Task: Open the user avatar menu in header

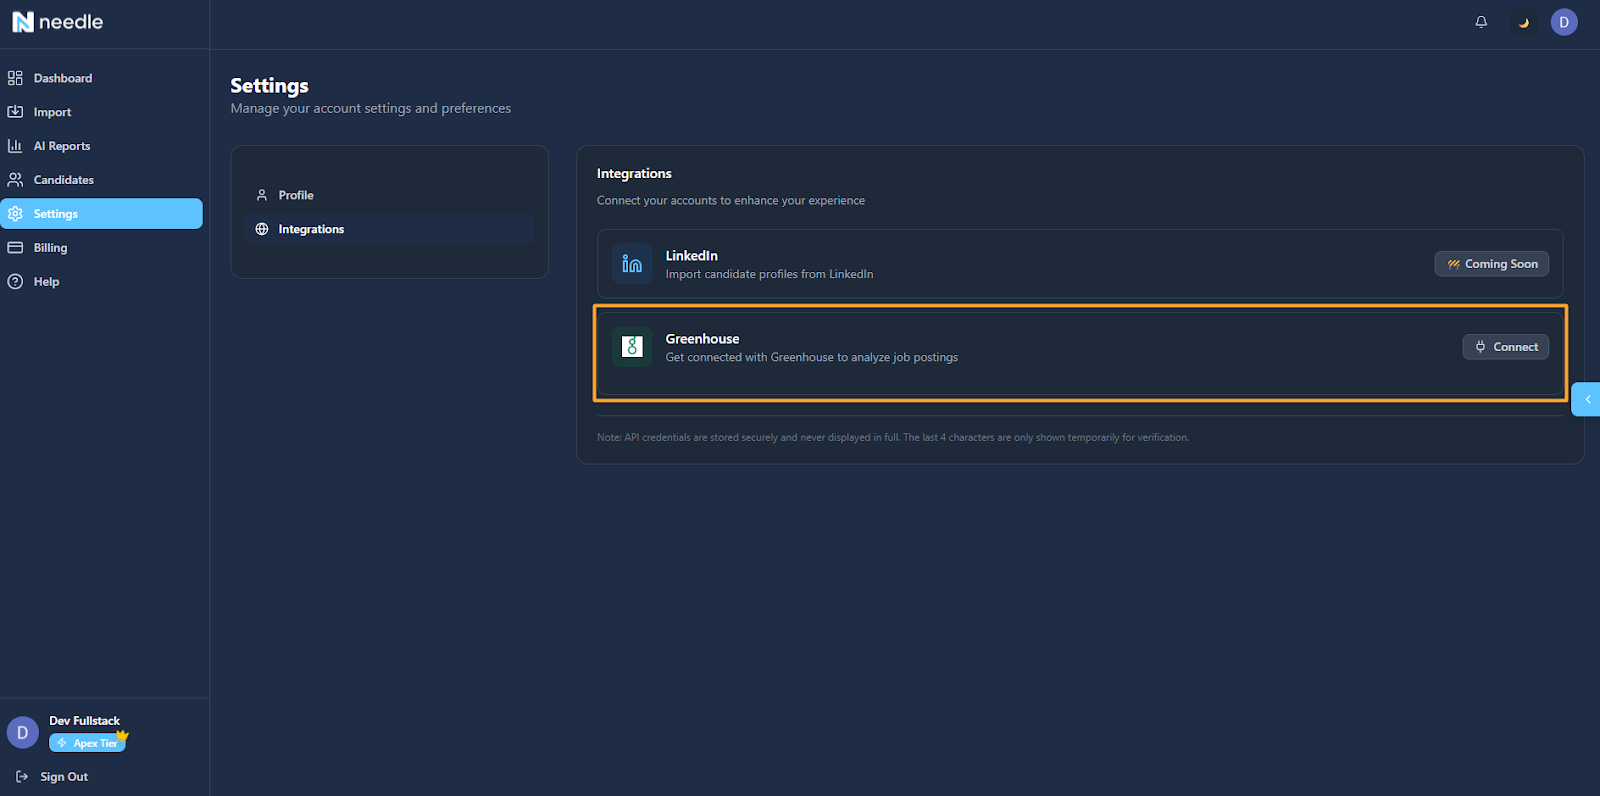Action: click(1564, 22)
